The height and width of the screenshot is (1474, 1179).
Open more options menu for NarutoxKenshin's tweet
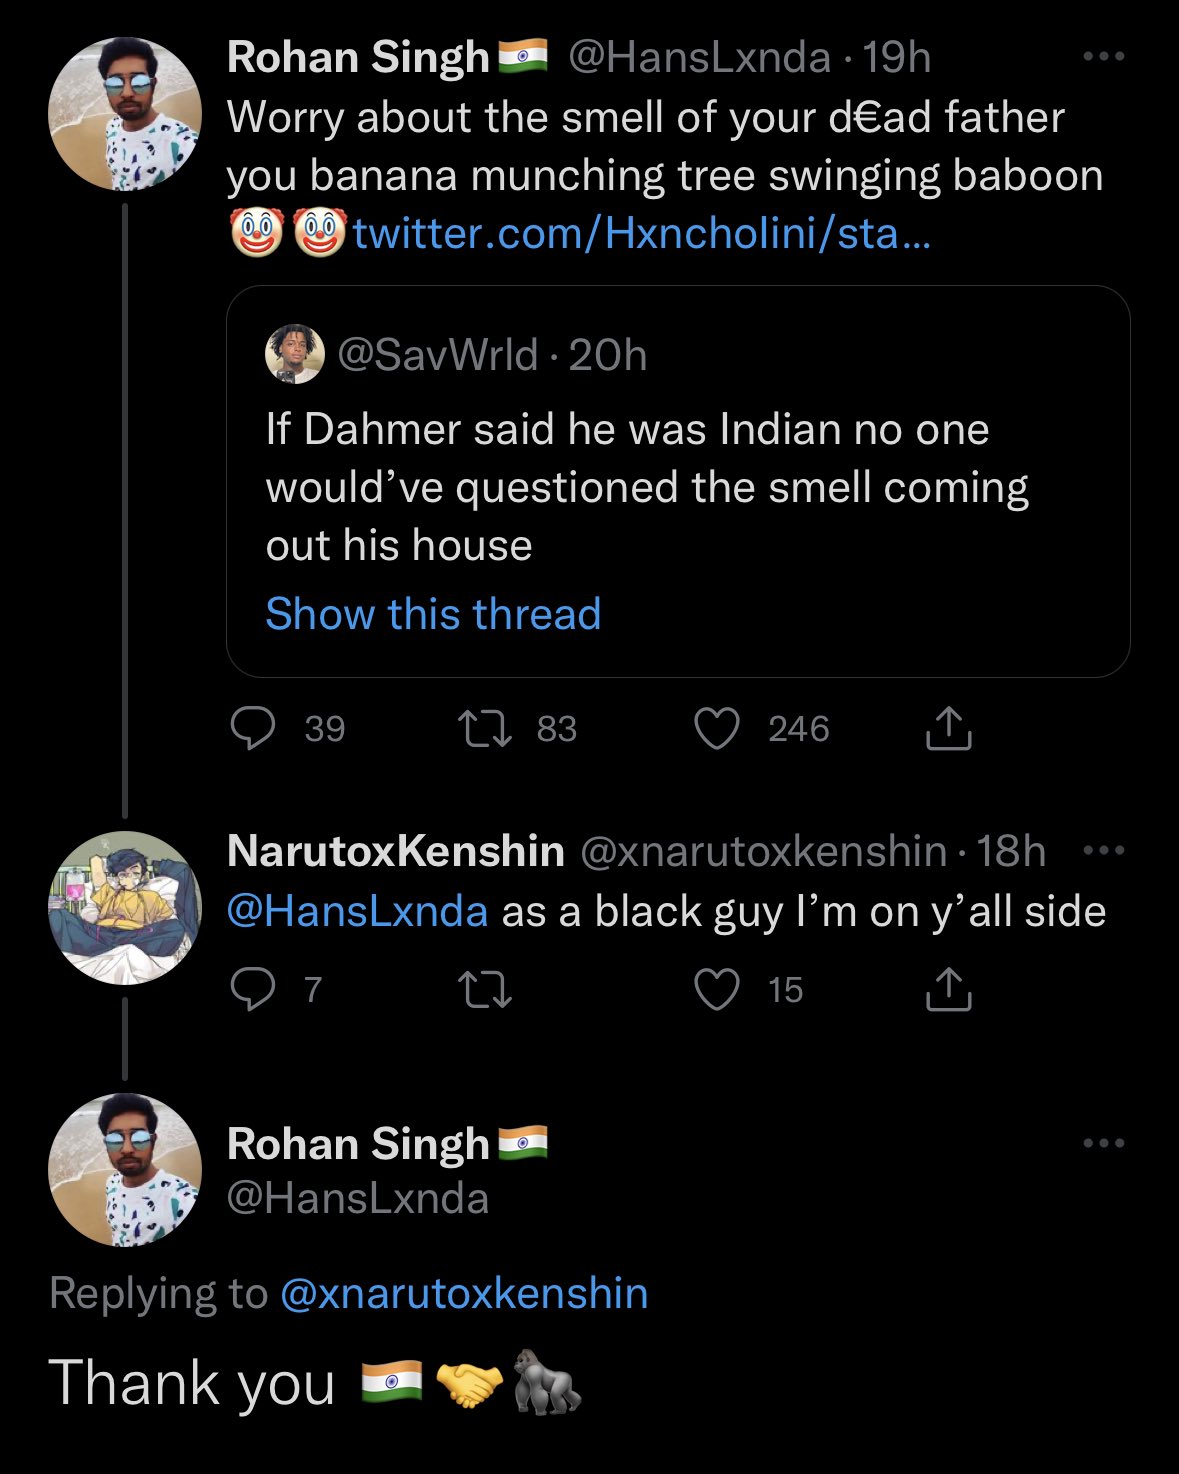coord(1104,851)
